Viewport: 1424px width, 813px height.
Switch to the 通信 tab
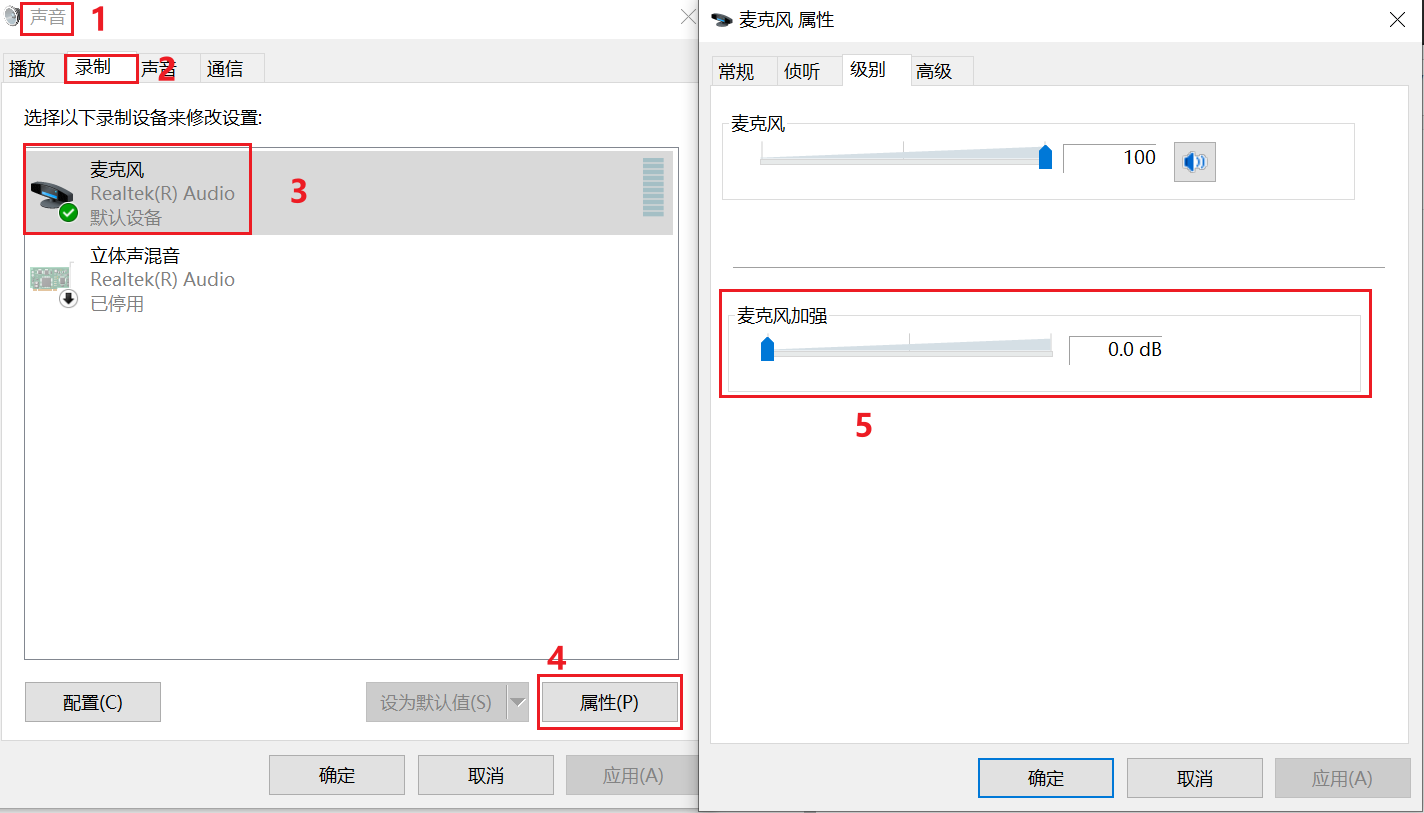tap(226, 68)
